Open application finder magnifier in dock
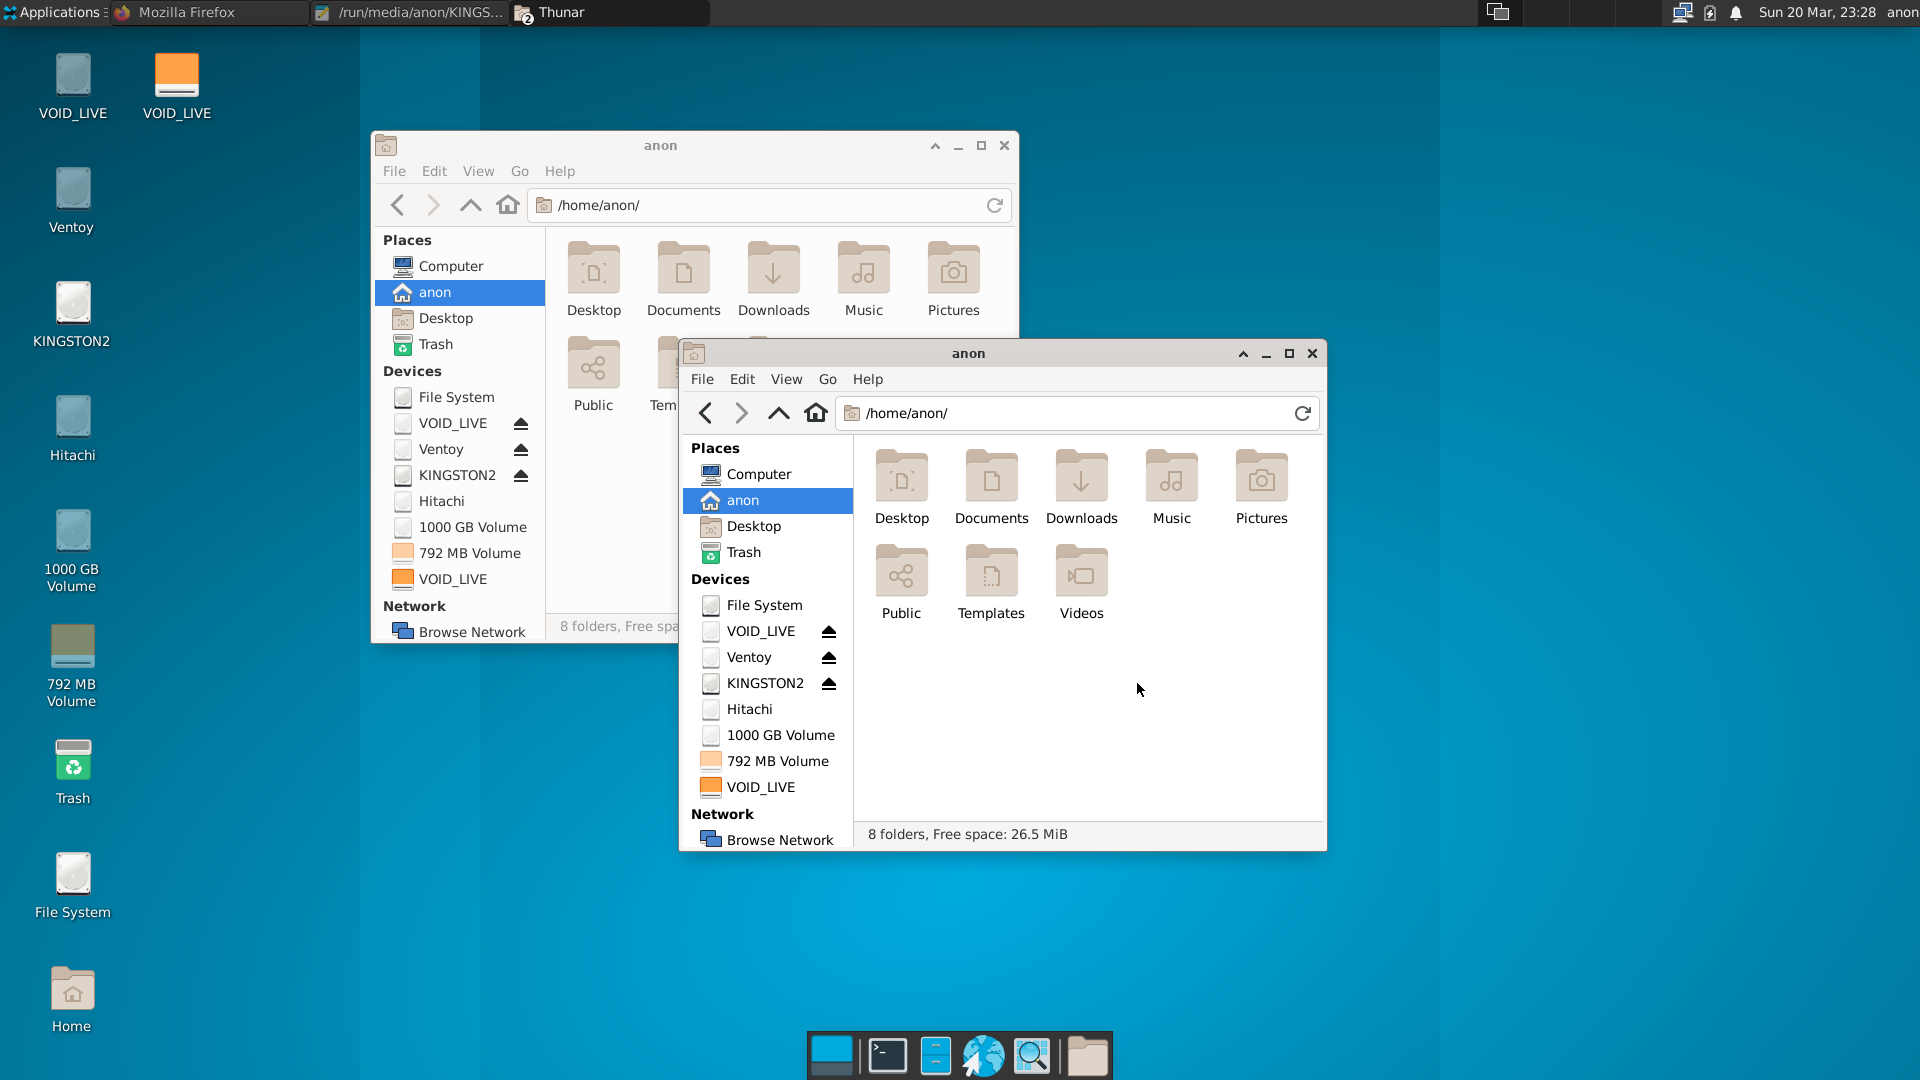This screenshot has height=1080, width=1920. (1032, 1055)
